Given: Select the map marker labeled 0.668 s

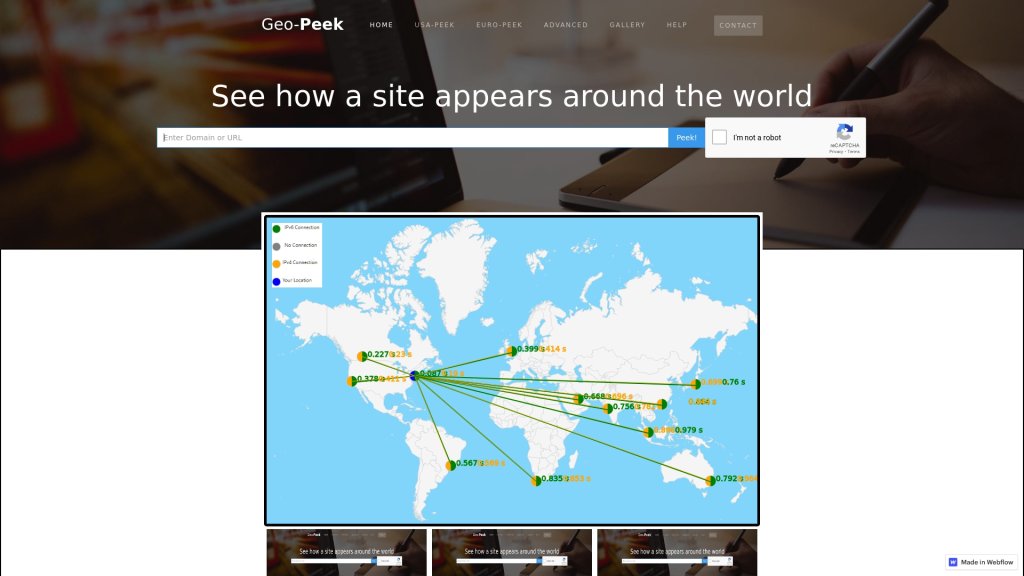Looking at the screenshot, I should 578,398.
